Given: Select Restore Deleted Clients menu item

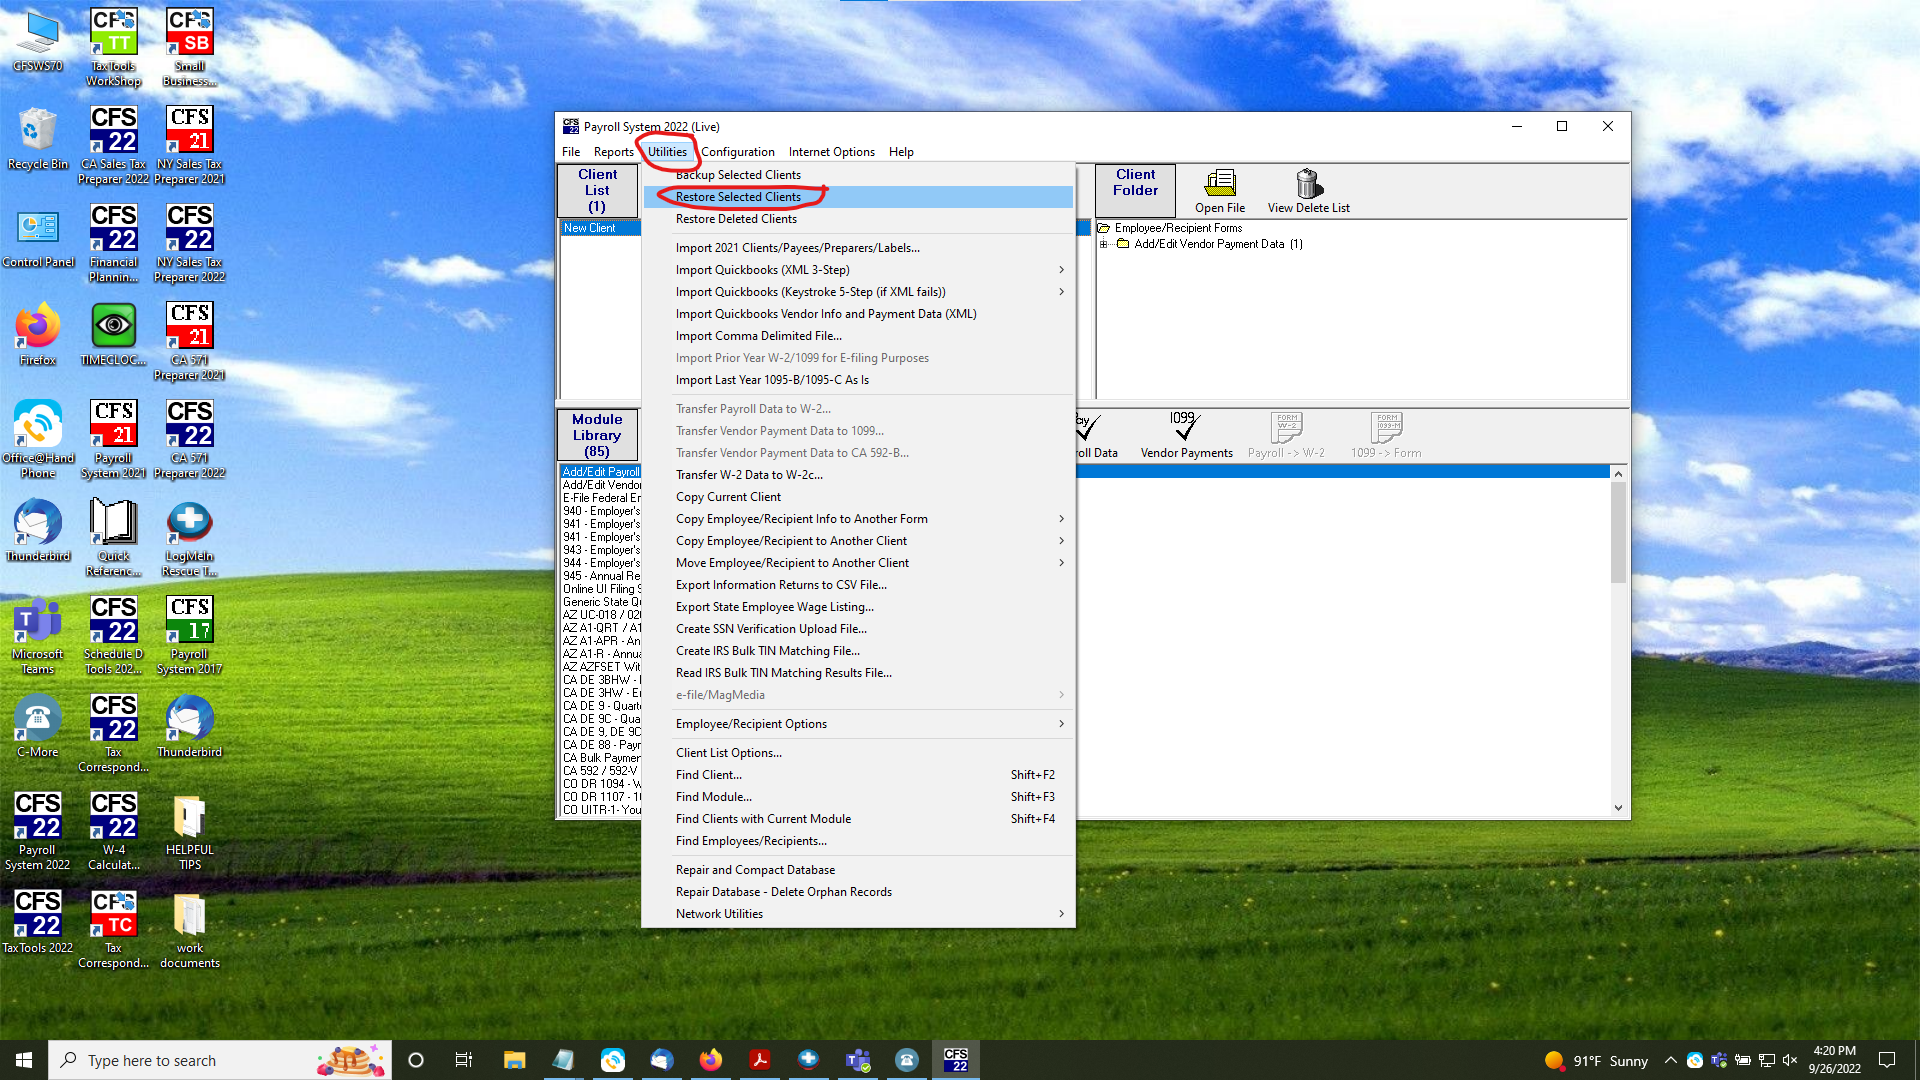Looking at the screenshot, I should (858, 219).
